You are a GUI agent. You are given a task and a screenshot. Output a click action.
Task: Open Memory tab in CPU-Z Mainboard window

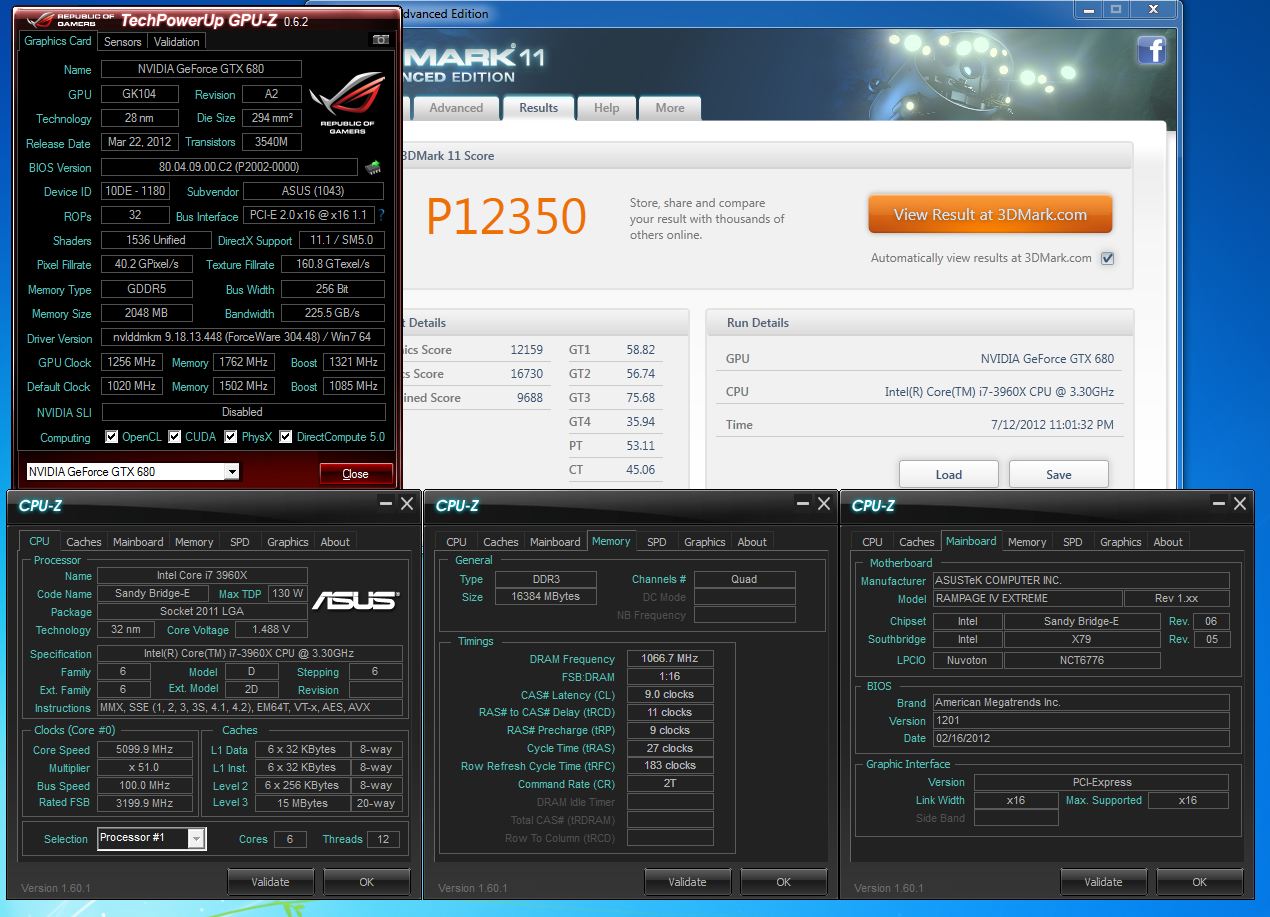(1027, 542)
